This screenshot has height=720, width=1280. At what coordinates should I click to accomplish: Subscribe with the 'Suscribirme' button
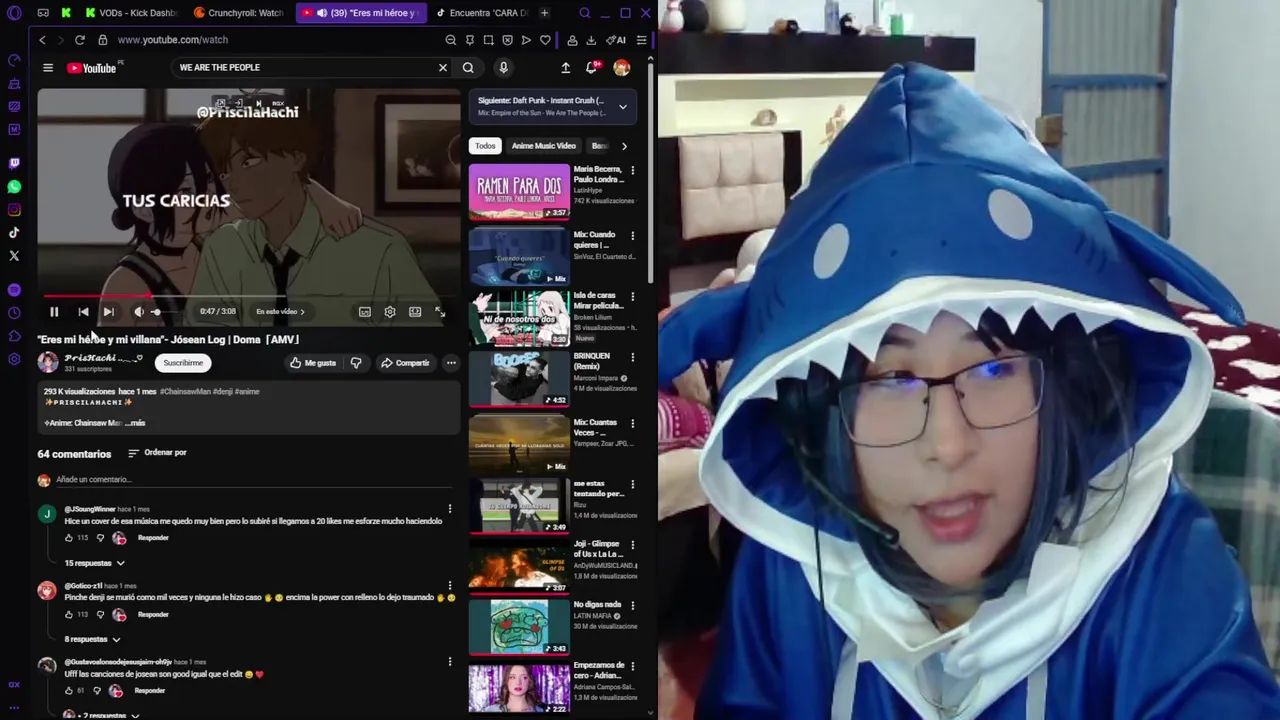(x=183, y=363)
